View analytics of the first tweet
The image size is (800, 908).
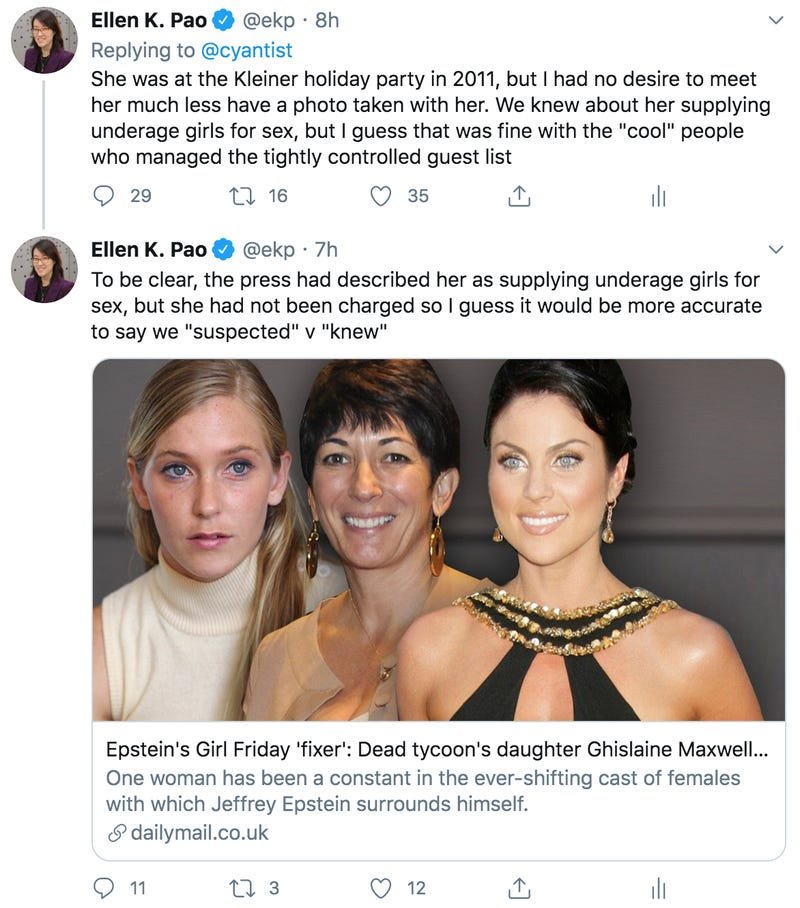[658, 196]
